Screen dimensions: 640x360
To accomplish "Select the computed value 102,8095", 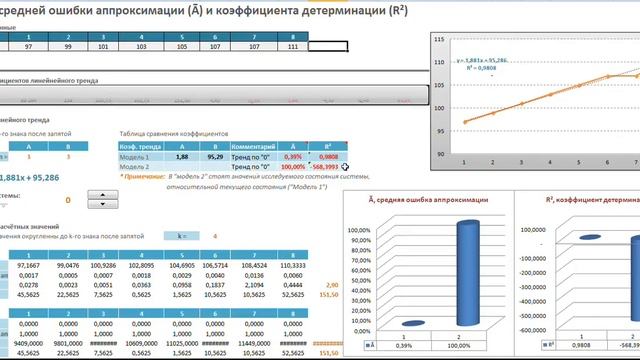I will tap(141, 265).
